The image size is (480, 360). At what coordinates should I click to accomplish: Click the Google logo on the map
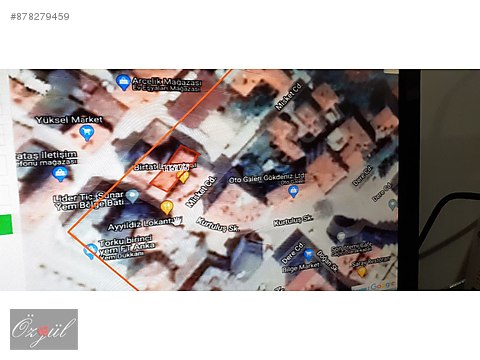point(382,286)
